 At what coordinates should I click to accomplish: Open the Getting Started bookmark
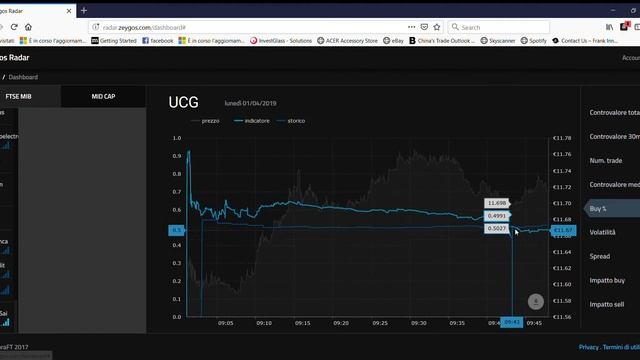114,40
